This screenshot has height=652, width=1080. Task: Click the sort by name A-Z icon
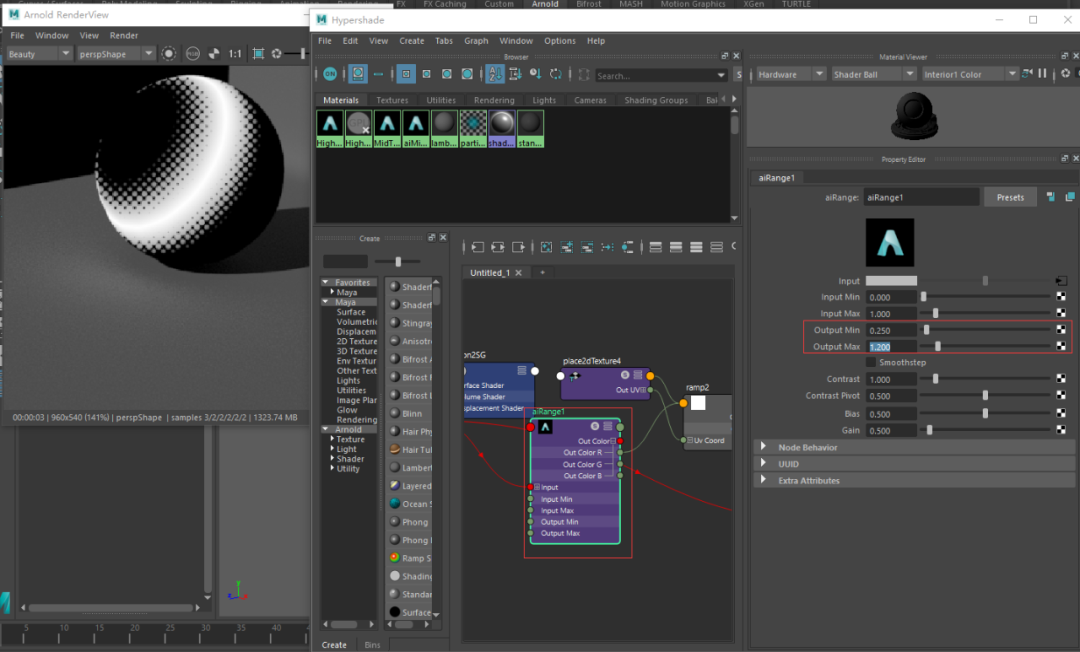coord(495,74)
